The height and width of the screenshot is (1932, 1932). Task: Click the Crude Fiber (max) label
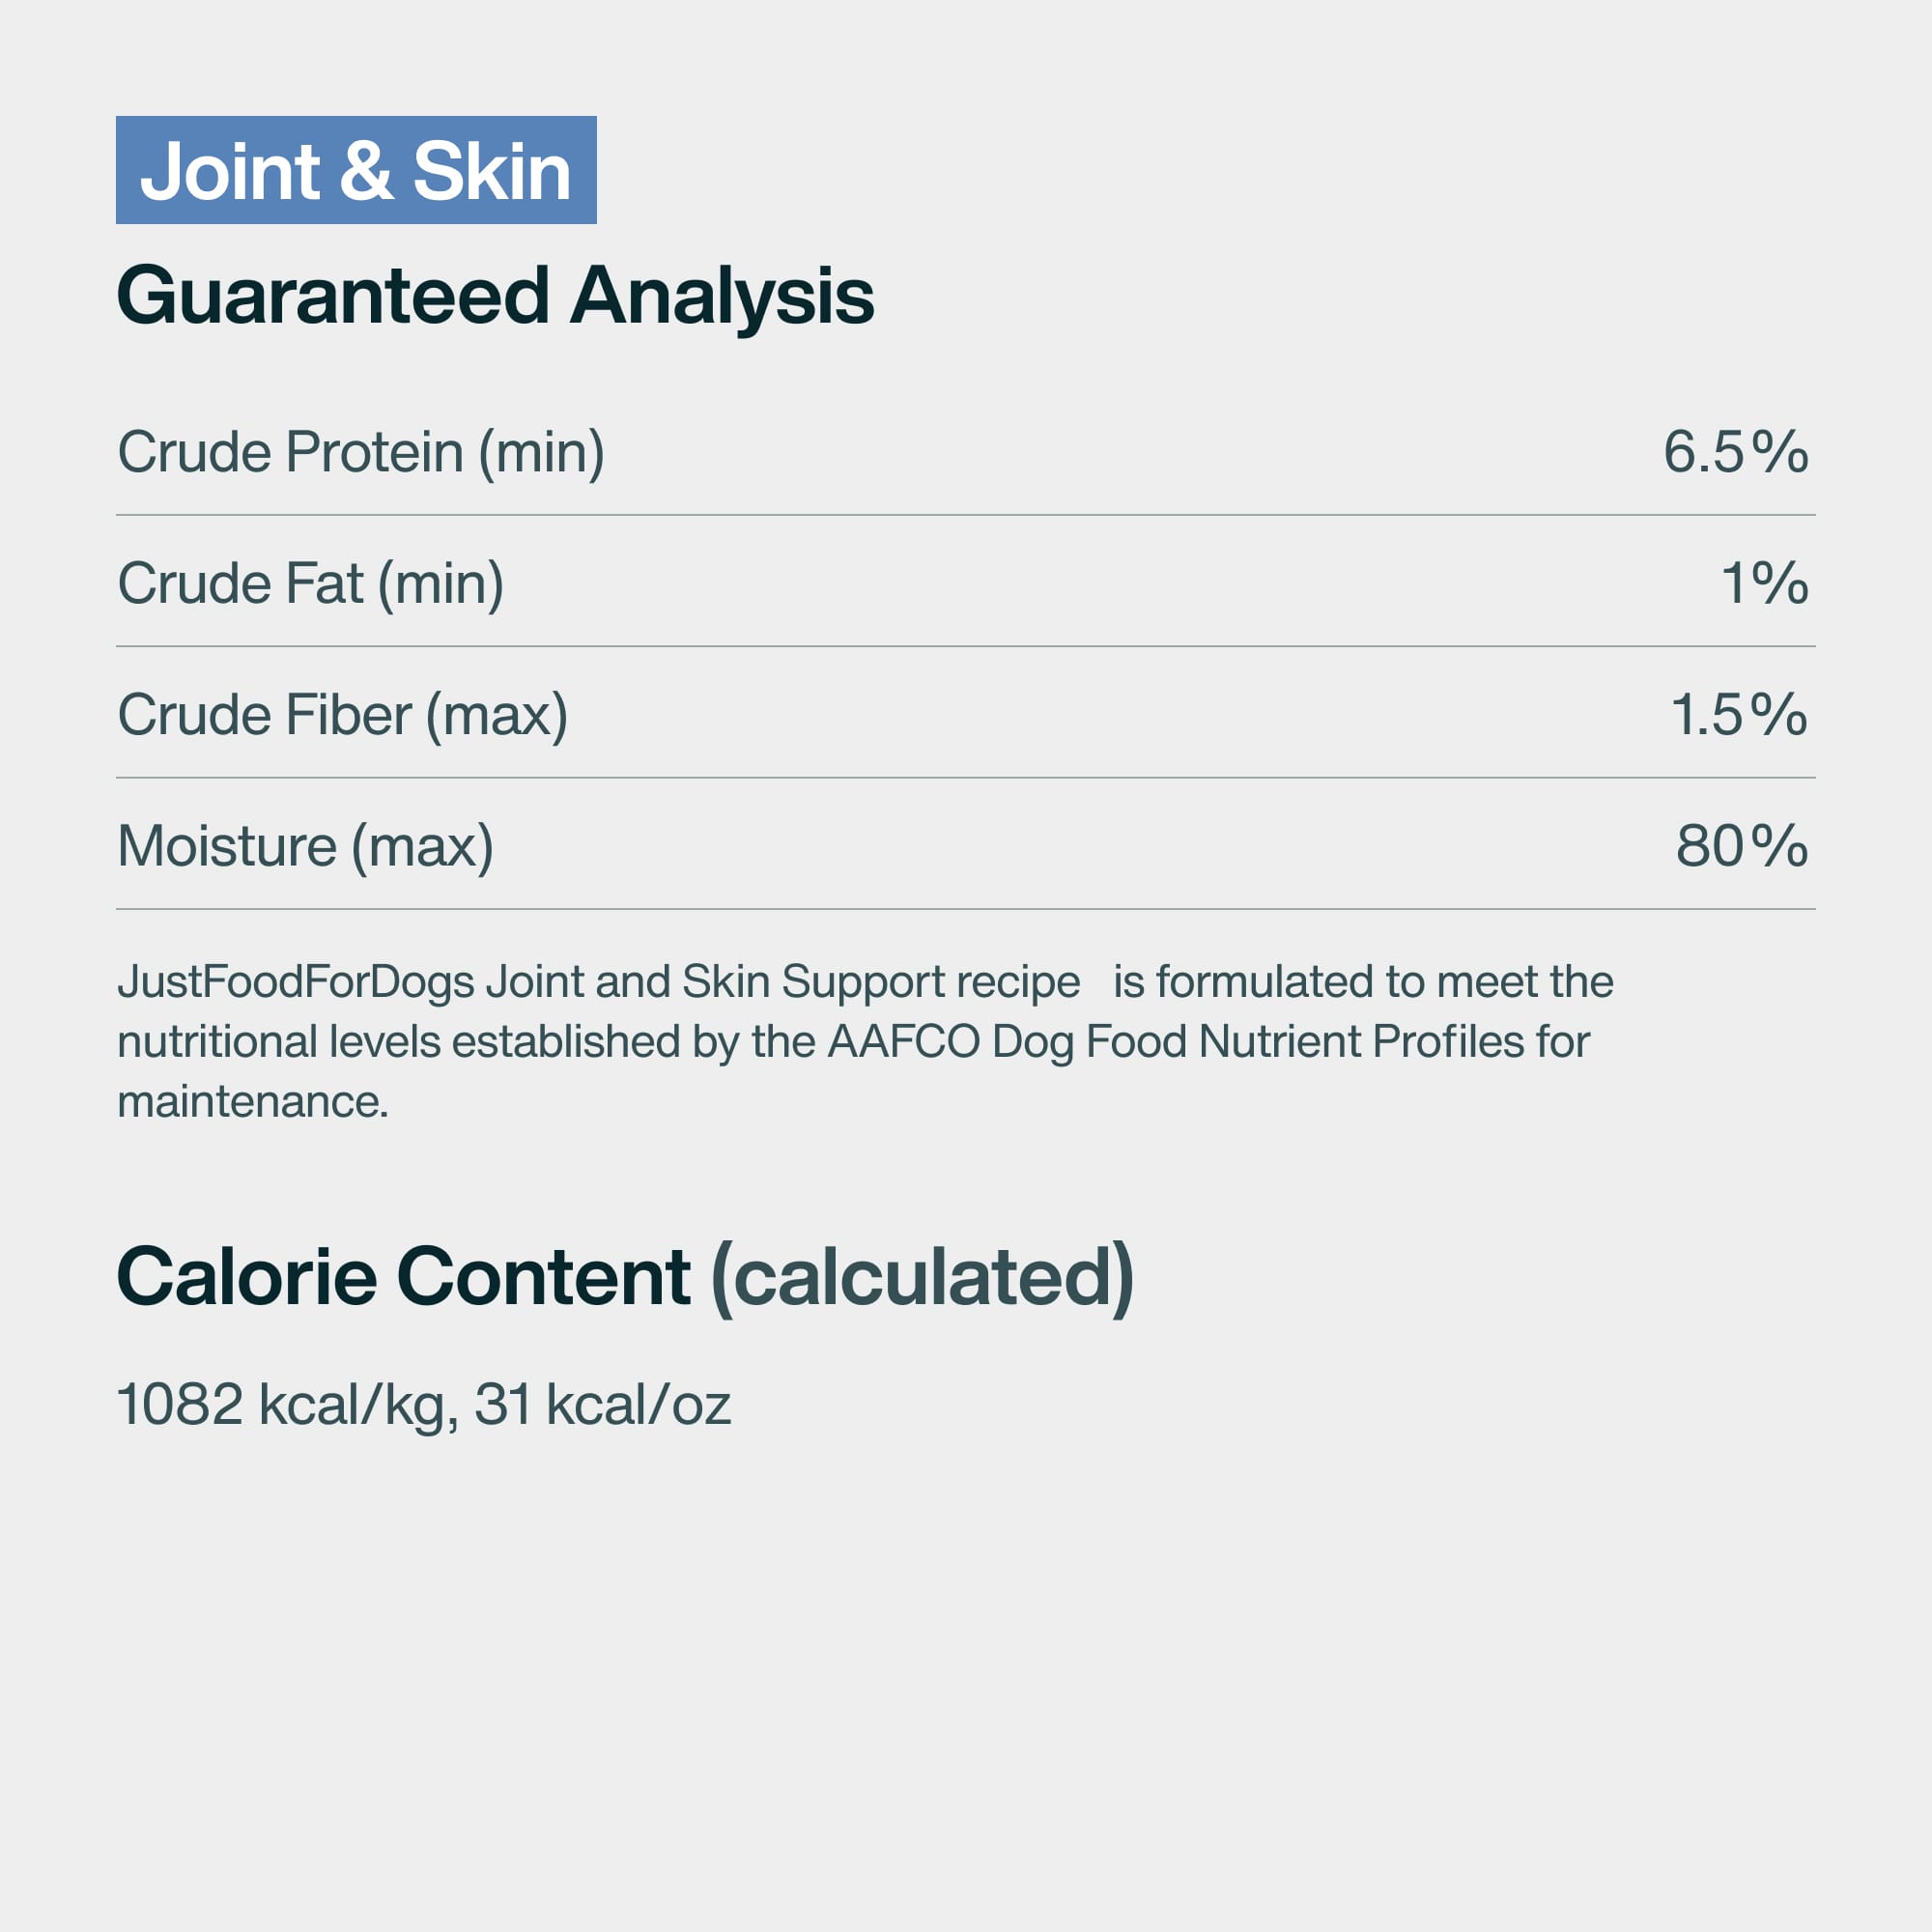coord(343,716)
